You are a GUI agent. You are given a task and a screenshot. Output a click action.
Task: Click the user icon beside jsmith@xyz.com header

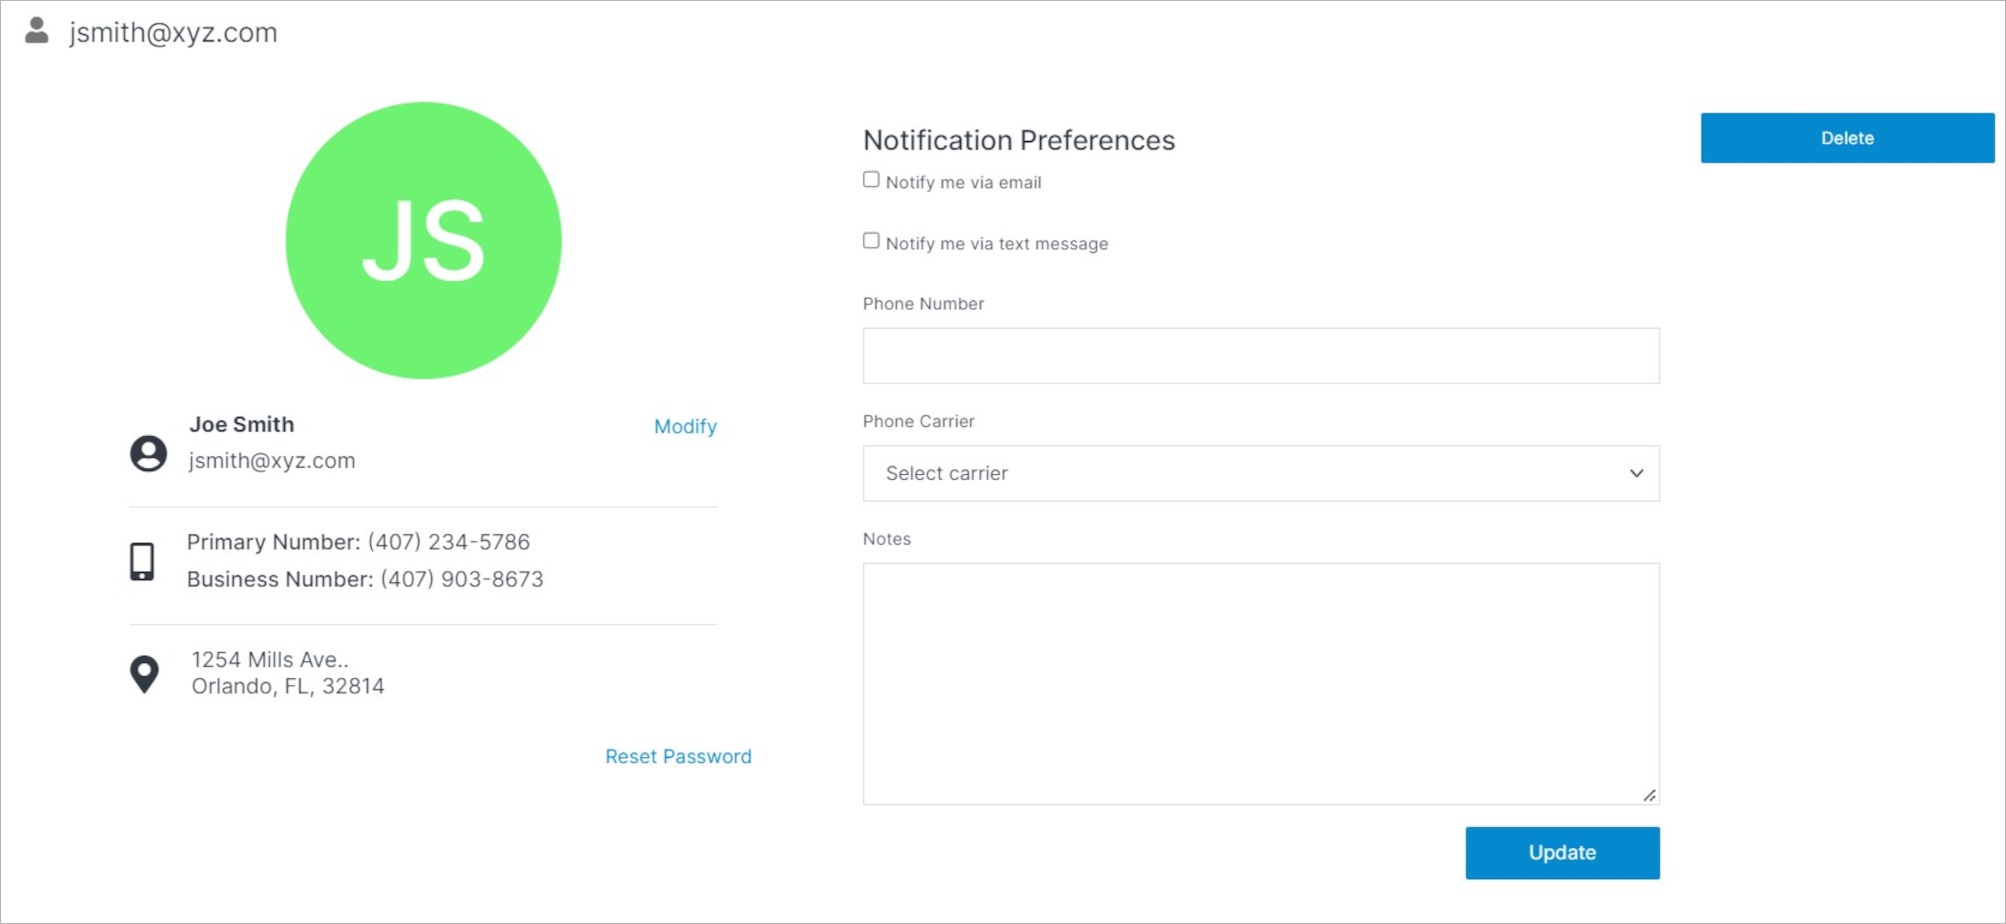click(37, 30)
